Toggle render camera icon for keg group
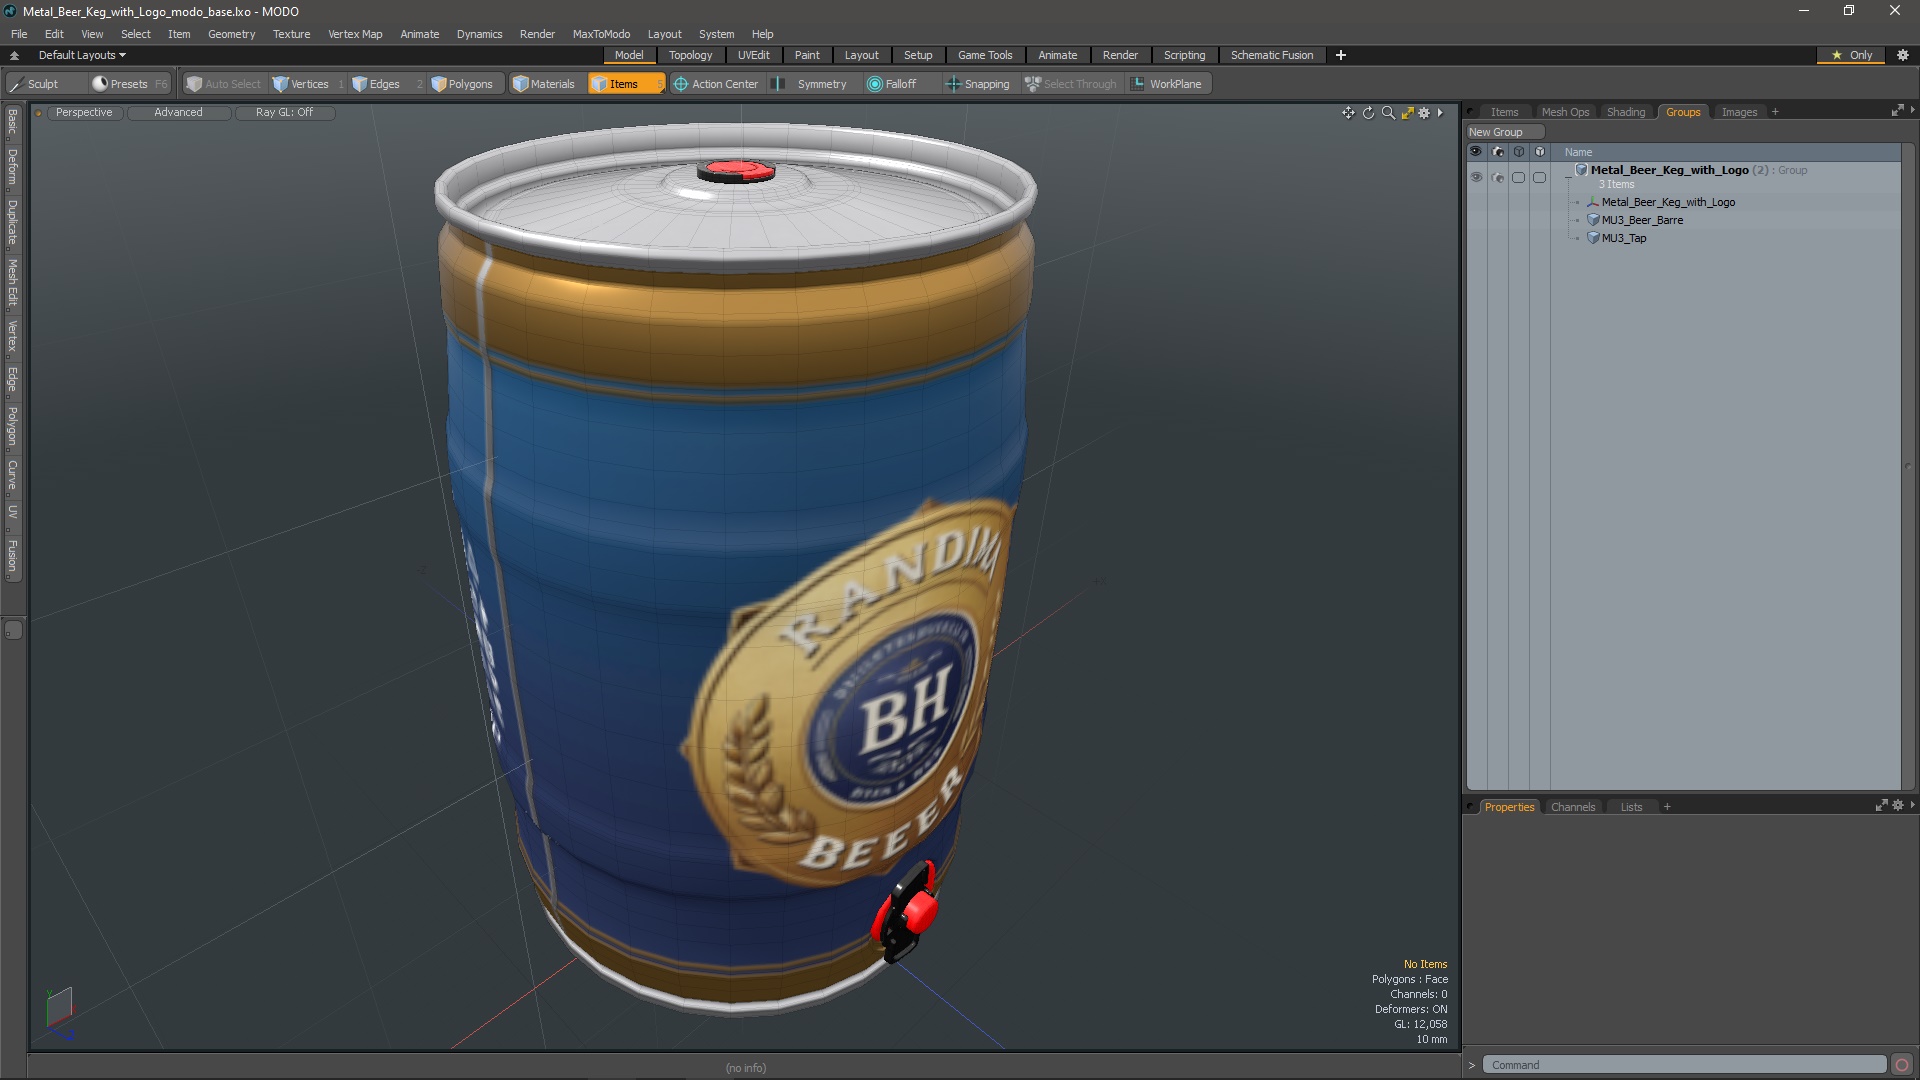1920x1080 pixels. [x=1497, y=177]
